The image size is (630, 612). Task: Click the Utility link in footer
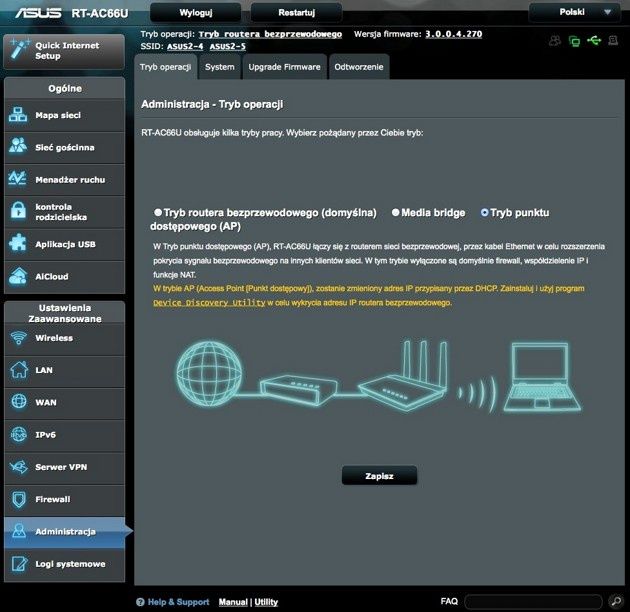click(266, 602)
